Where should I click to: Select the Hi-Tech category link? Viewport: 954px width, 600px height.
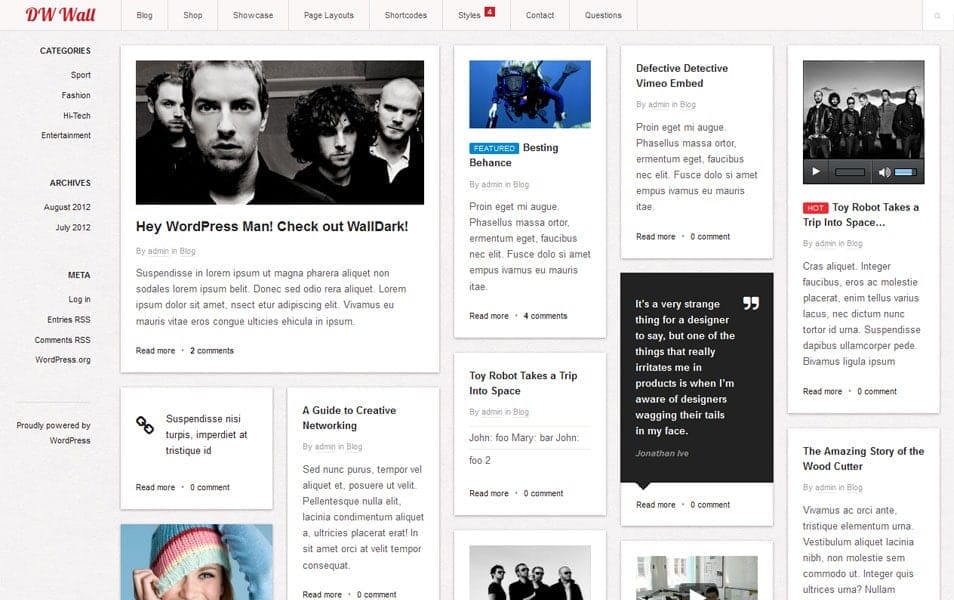coord(77,116)
